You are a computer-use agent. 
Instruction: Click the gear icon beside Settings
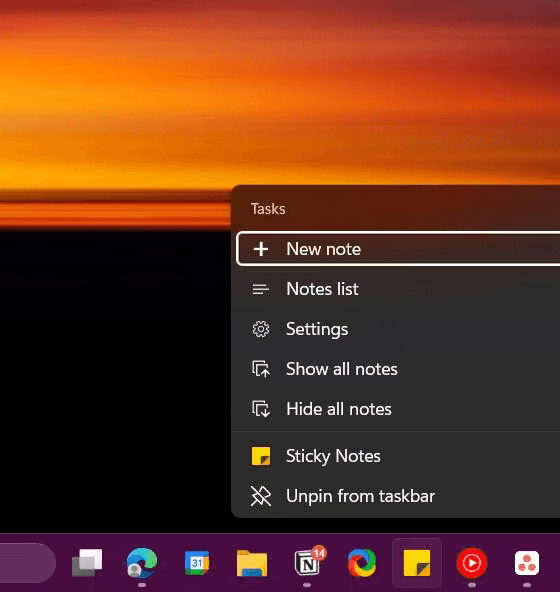pyautogui.click(x=261, y=329)
